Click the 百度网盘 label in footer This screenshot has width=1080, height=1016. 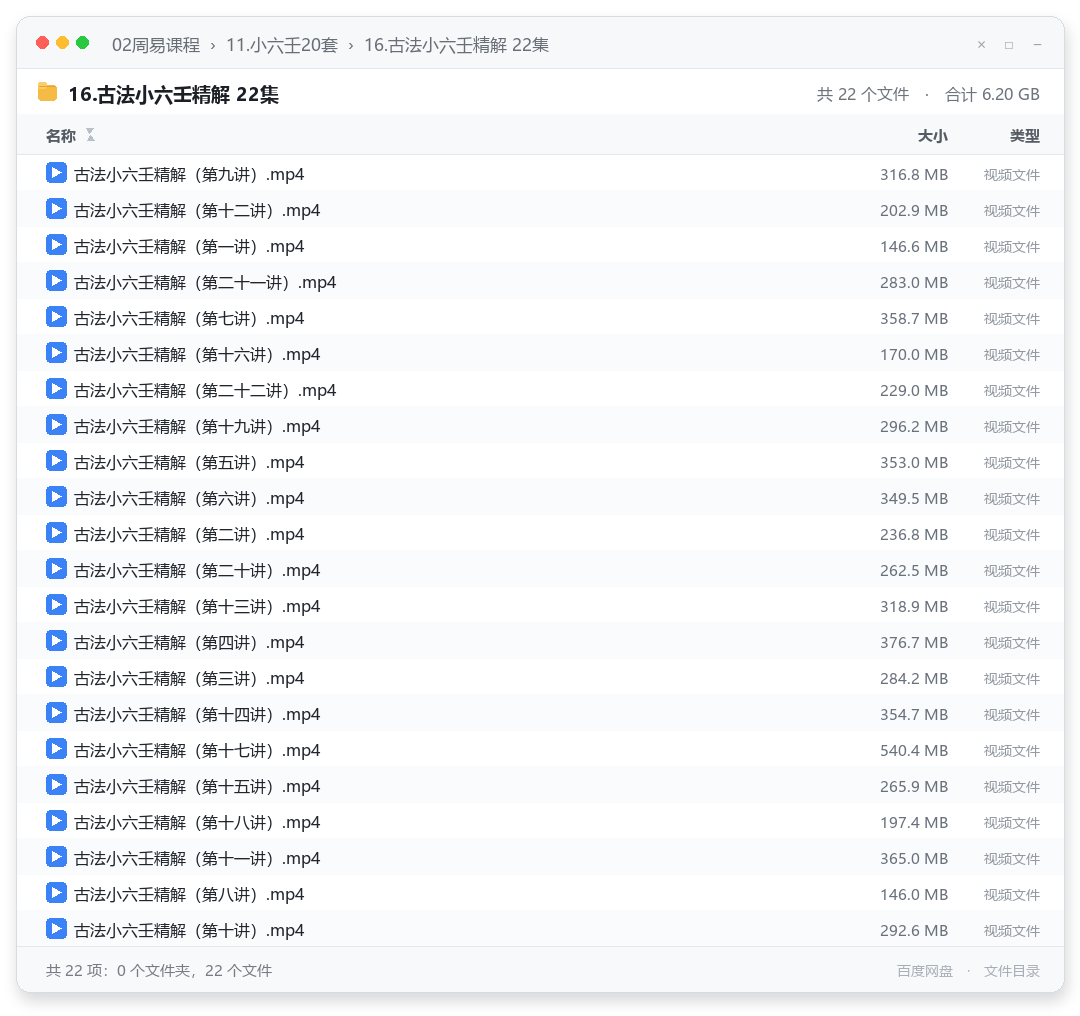(x=925, y=971)
